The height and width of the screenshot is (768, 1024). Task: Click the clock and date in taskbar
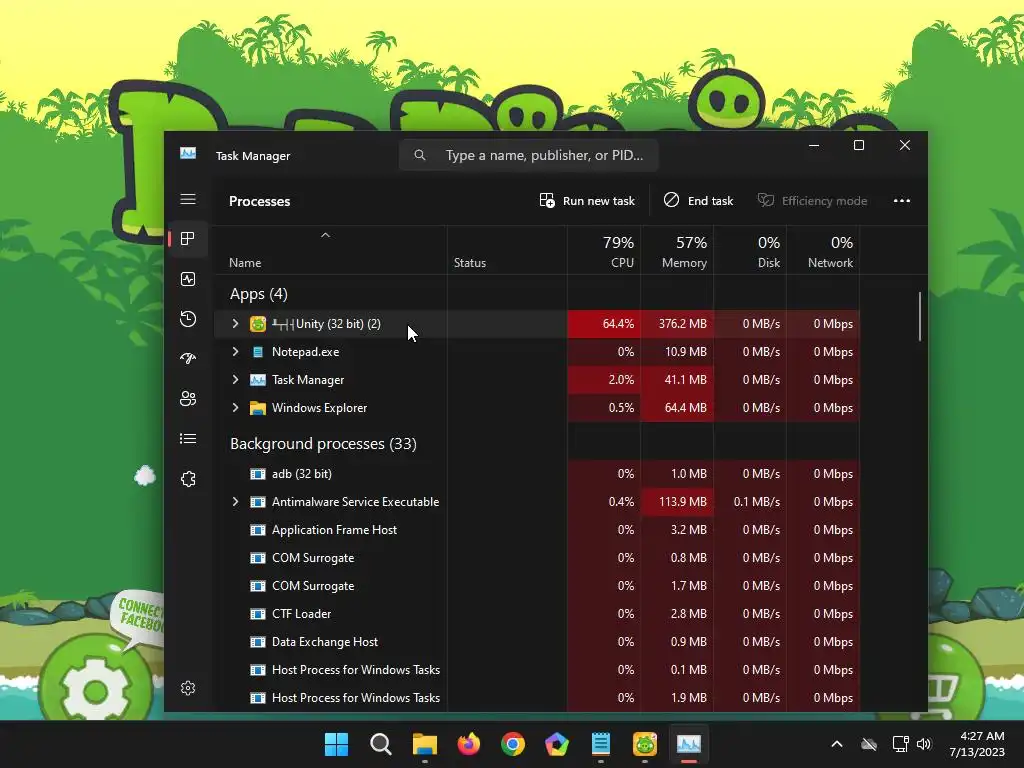976,744
